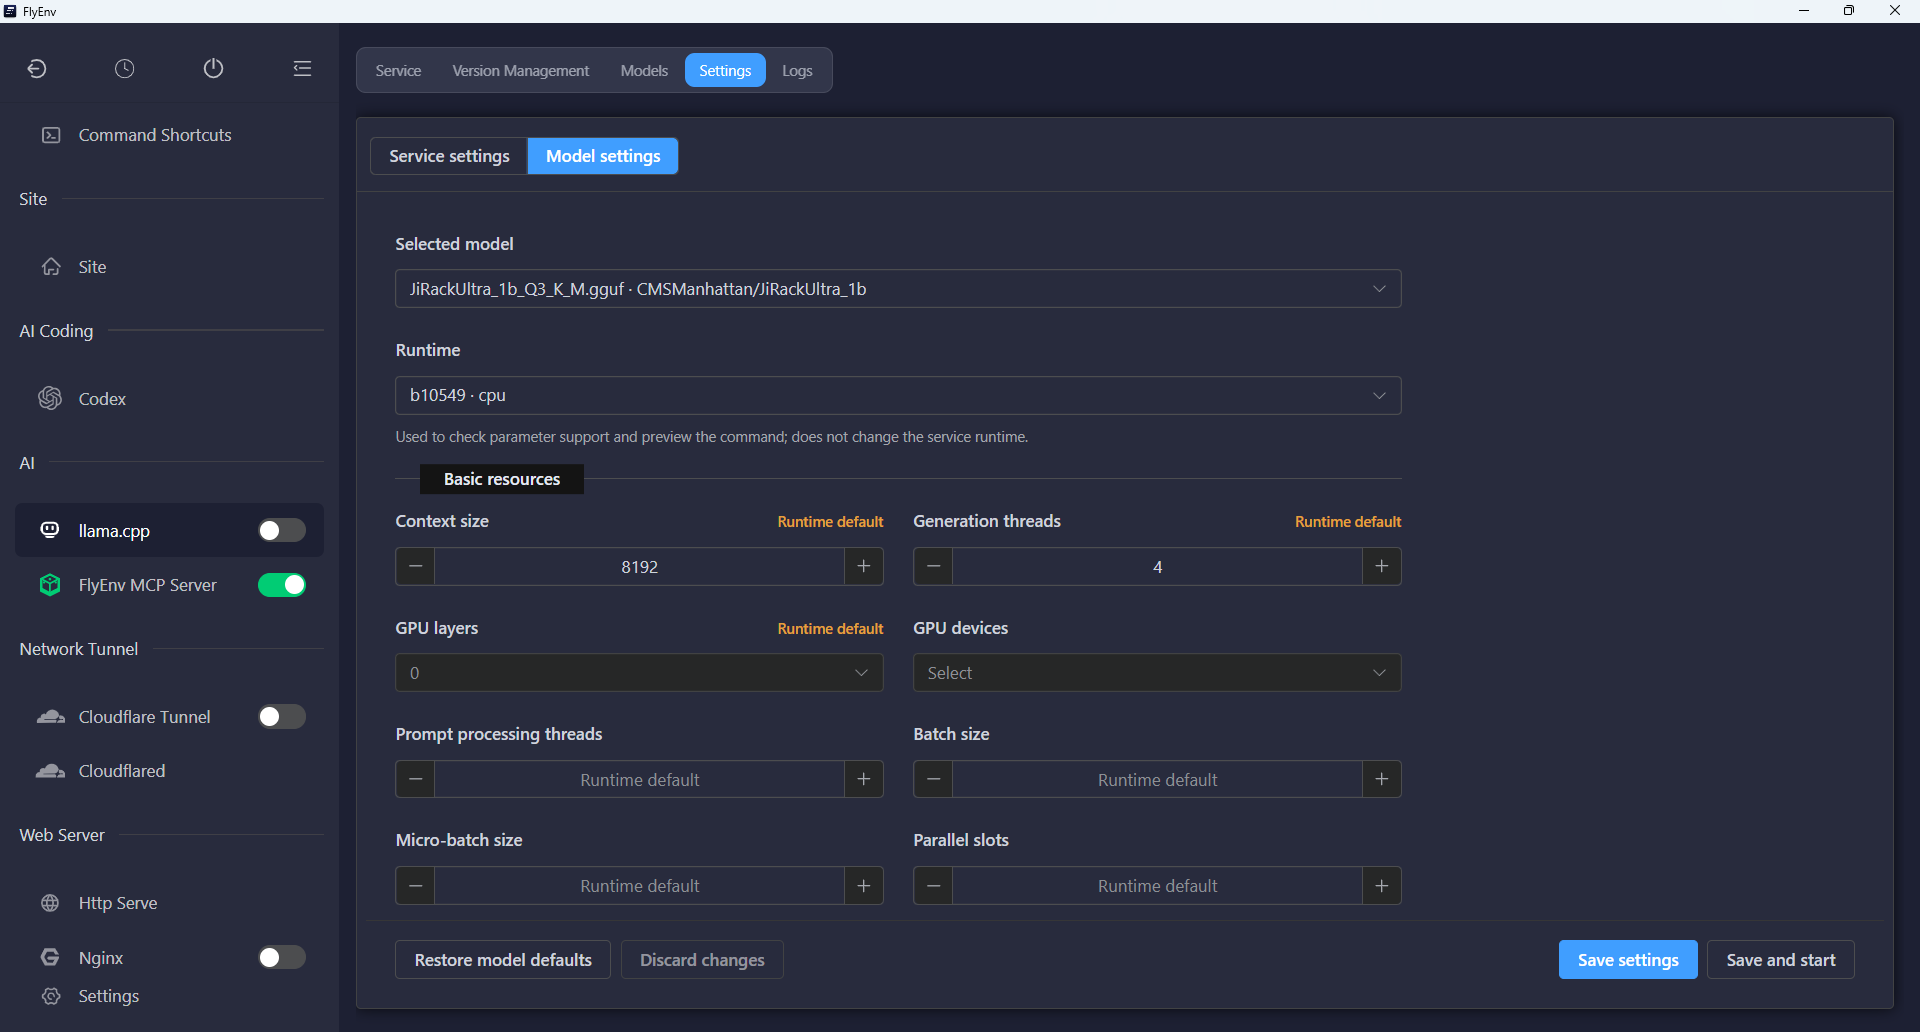The width and height of the screenshot is (1920, 1032).
Task: Decrease Micro-batch size value
Action: [x=415, y=885]
